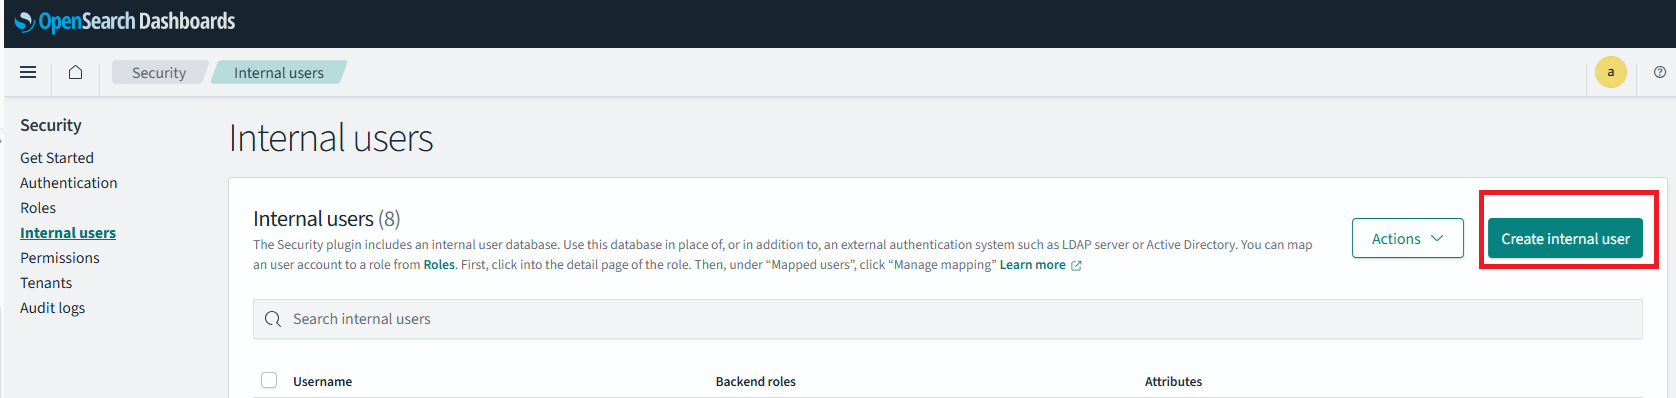This screenshot has height=398, width=1676.
Task: Open Audit logs in sidebar
Action: click(x=53, y=308)
